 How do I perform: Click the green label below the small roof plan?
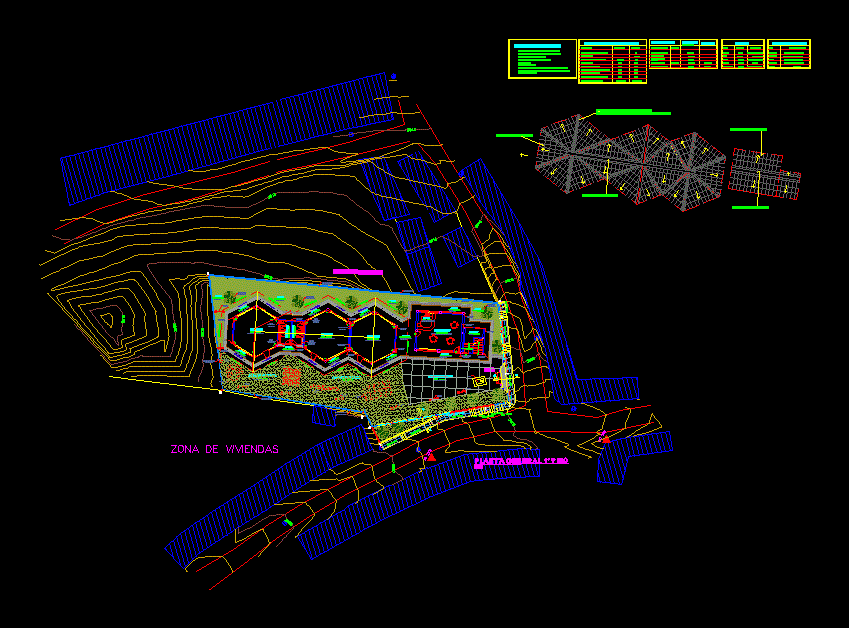pyautogui.click(x=750, y=207)
